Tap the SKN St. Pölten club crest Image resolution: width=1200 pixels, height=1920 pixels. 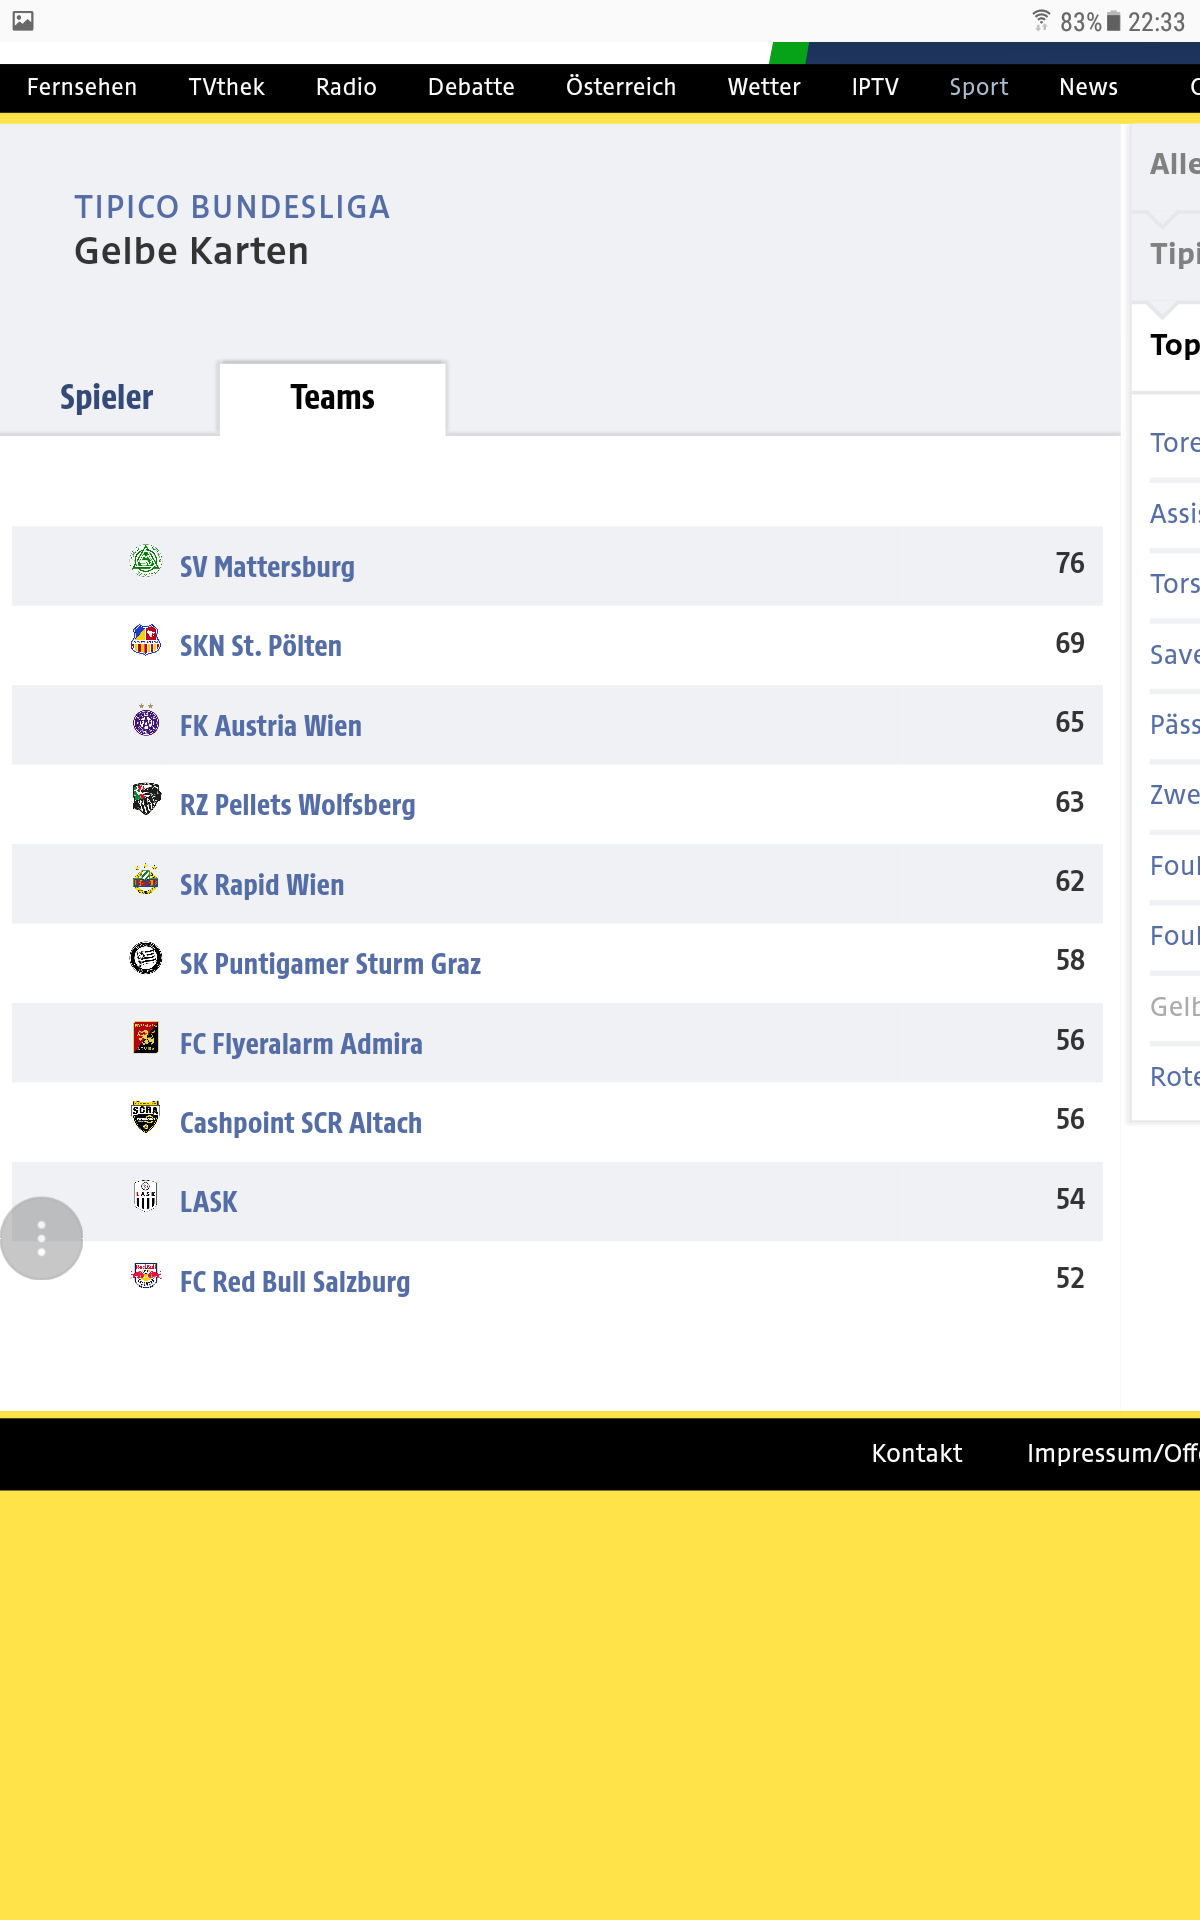pos(146,640)
